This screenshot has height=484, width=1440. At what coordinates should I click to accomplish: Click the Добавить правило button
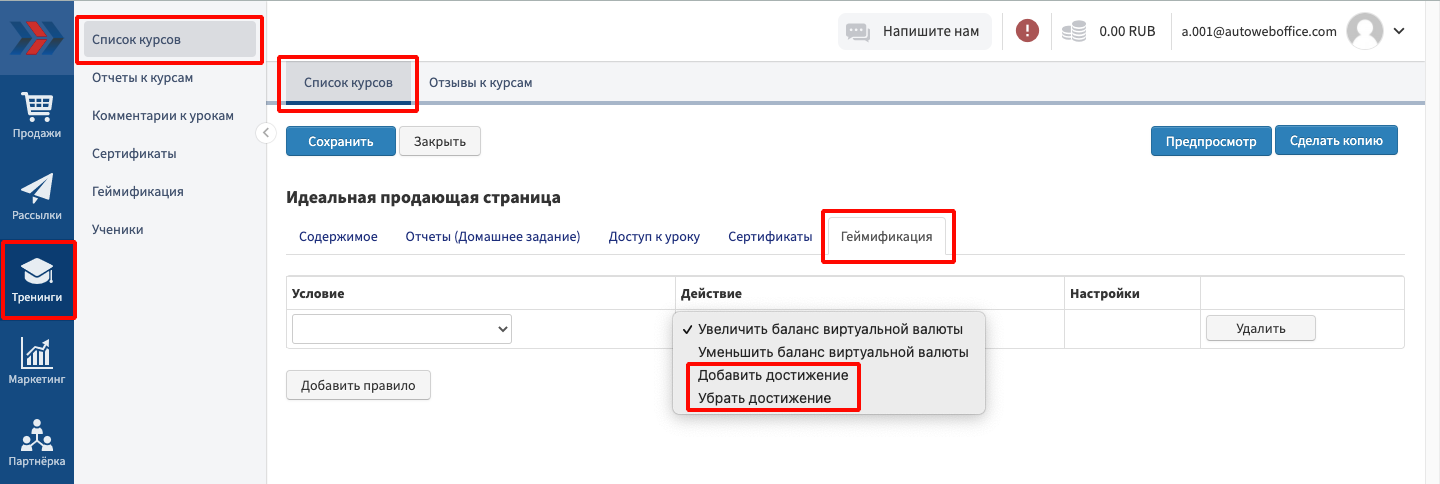coord(358,385)
